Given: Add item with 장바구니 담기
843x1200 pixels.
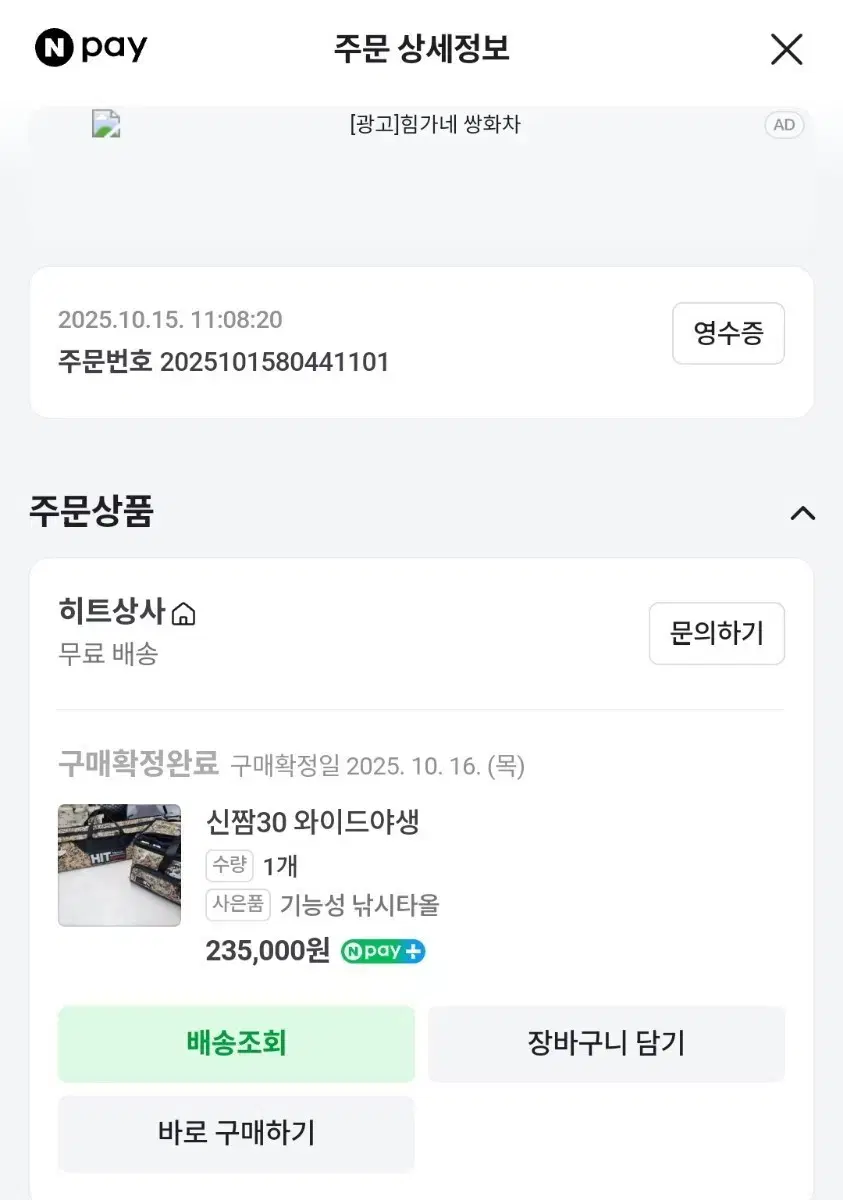Looking at the screenshot, I should coord(606,1044).
